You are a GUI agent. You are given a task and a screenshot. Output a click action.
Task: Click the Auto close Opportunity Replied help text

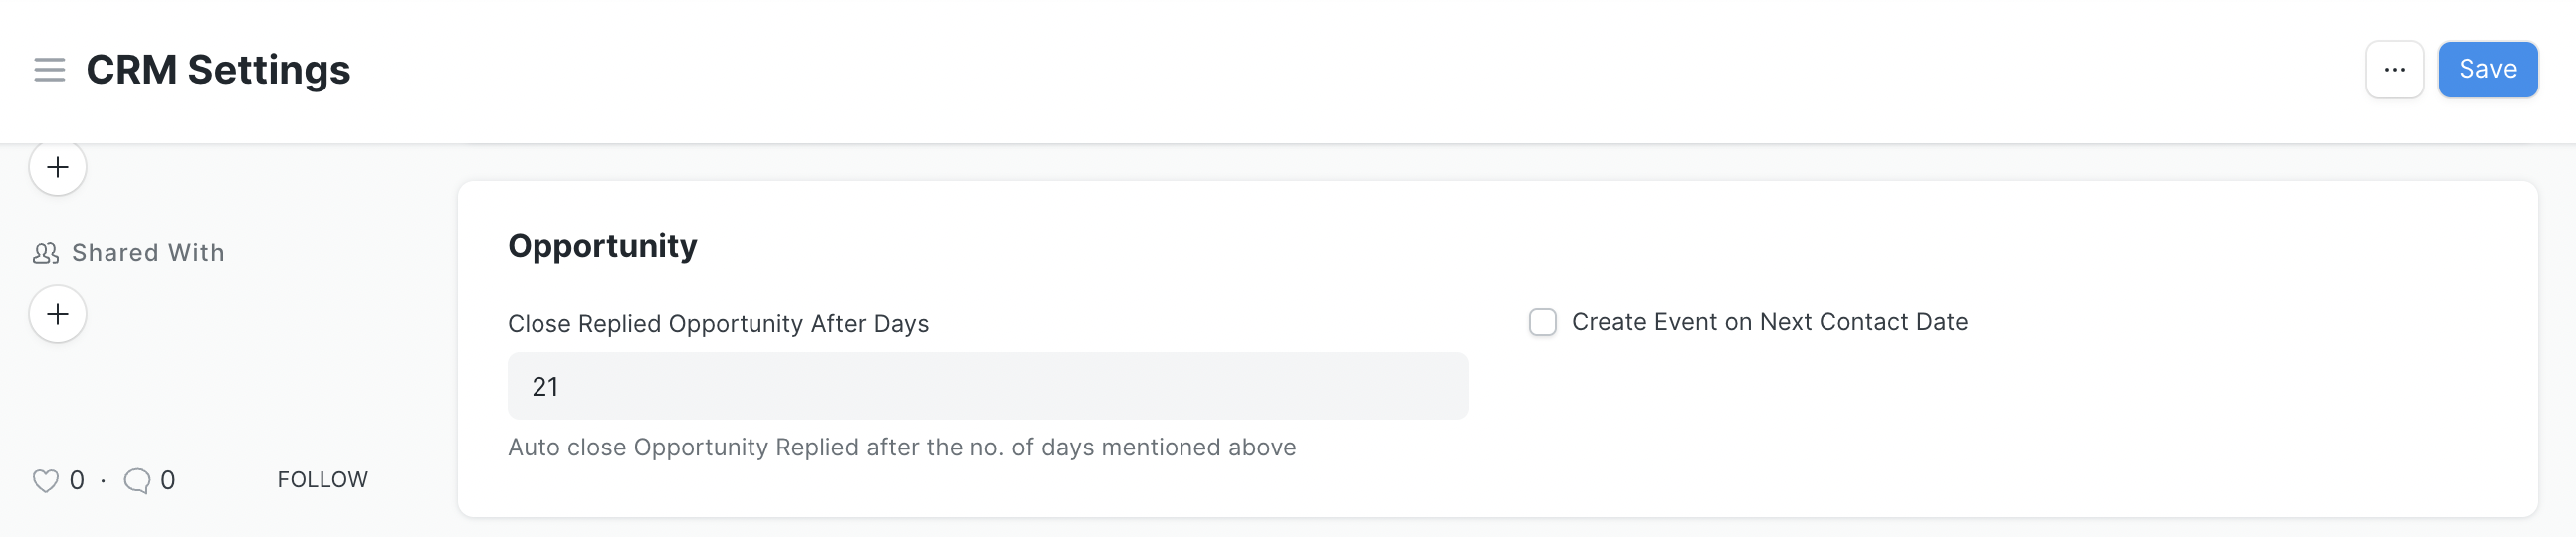pos(901,447)
